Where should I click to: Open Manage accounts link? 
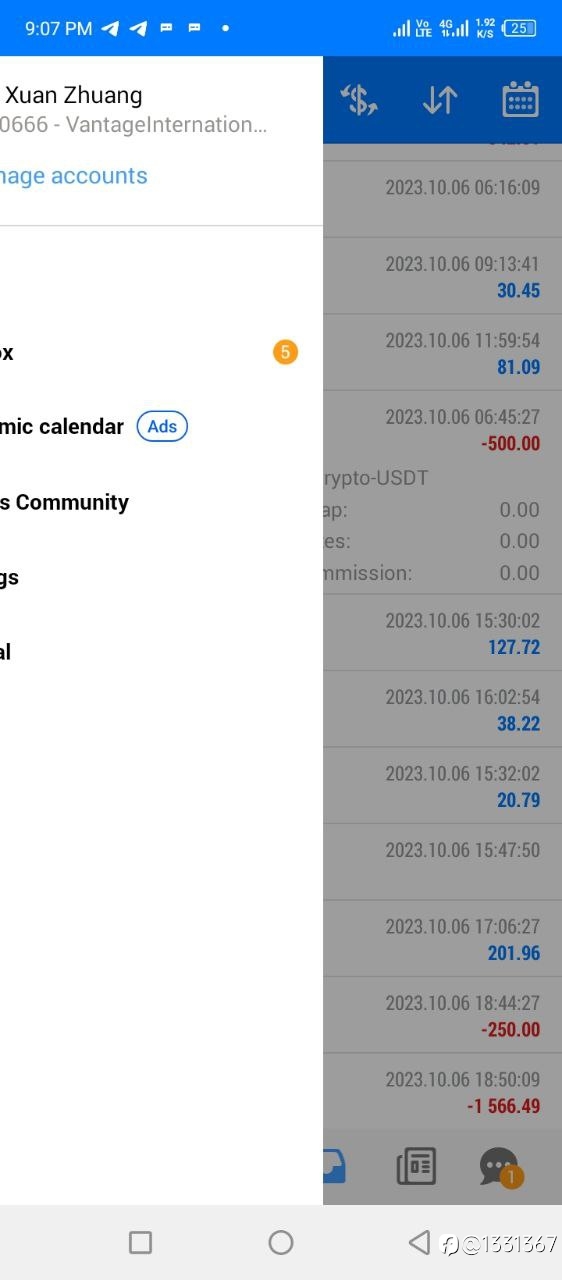74,176
